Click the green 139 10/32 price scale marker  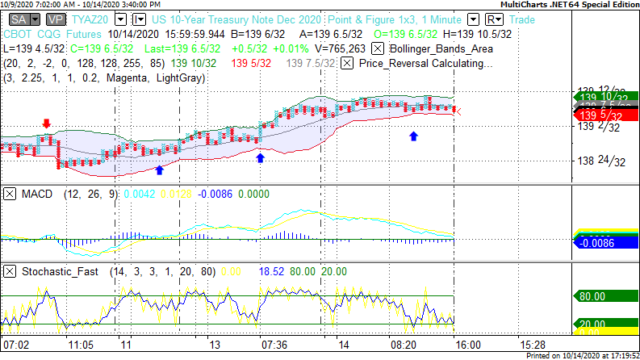606,97
